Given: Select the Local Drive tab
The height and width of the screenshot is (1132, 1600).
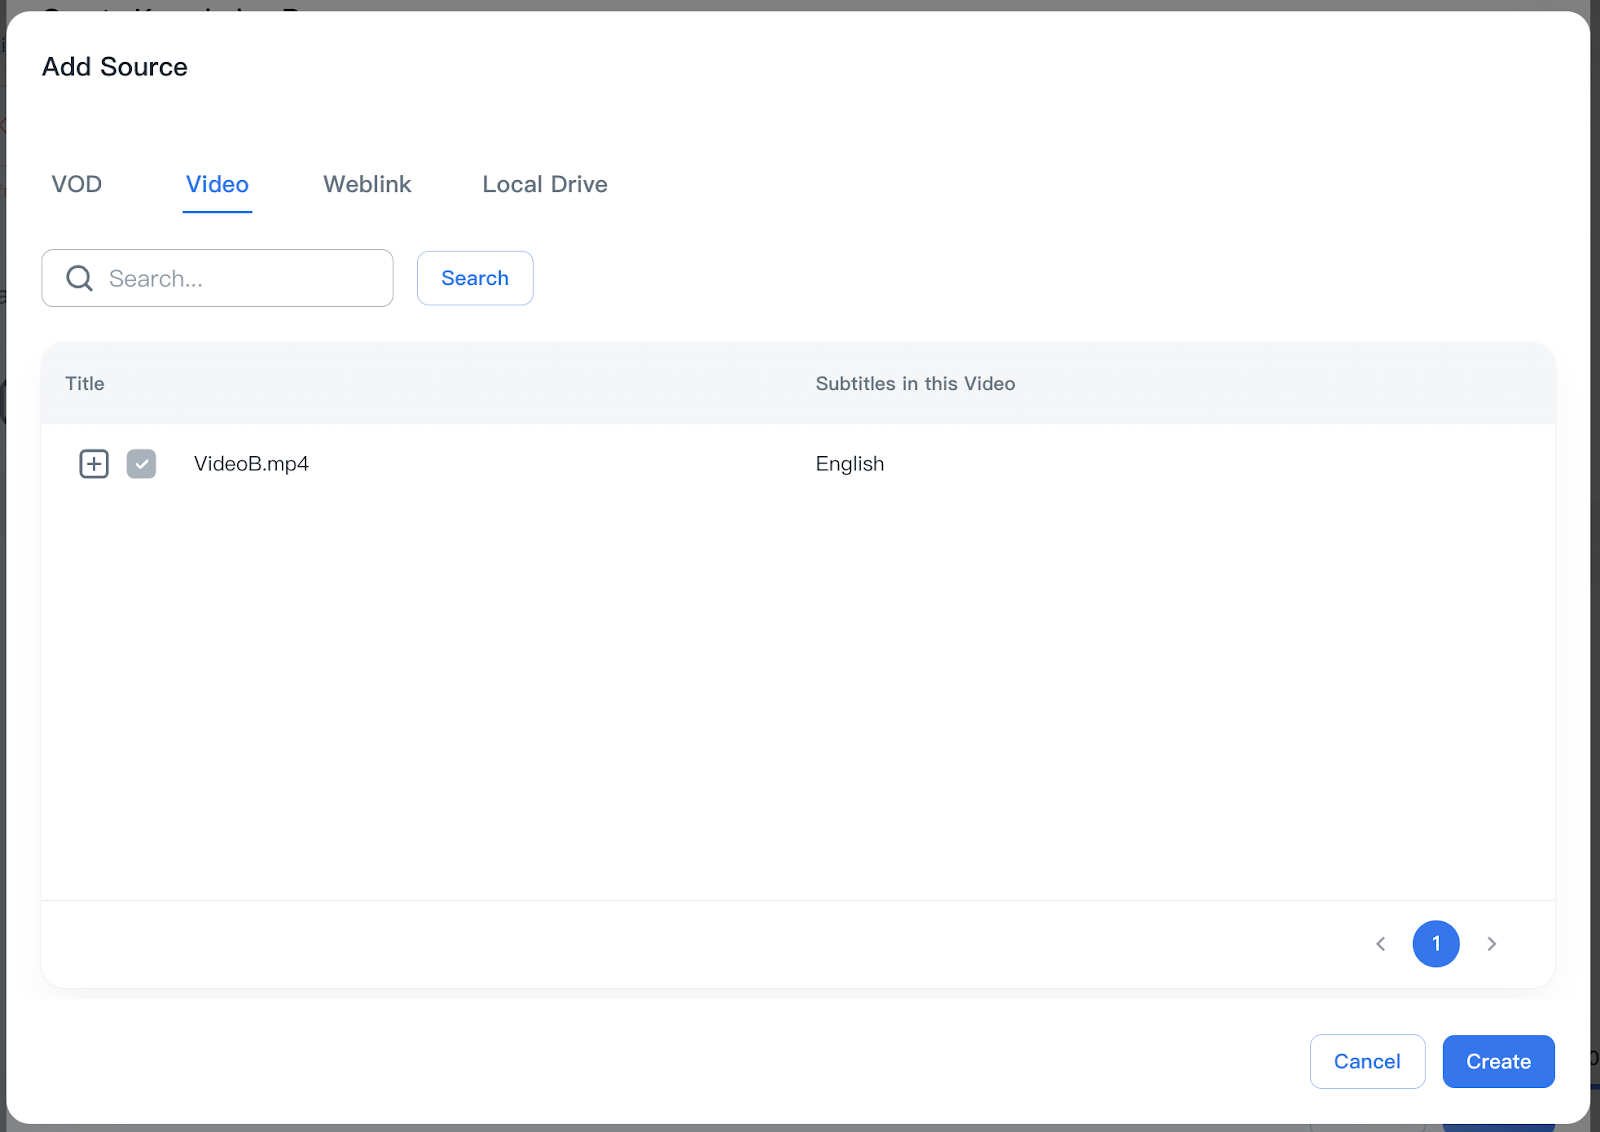Looking at the screenshot, I should [545, 184].
